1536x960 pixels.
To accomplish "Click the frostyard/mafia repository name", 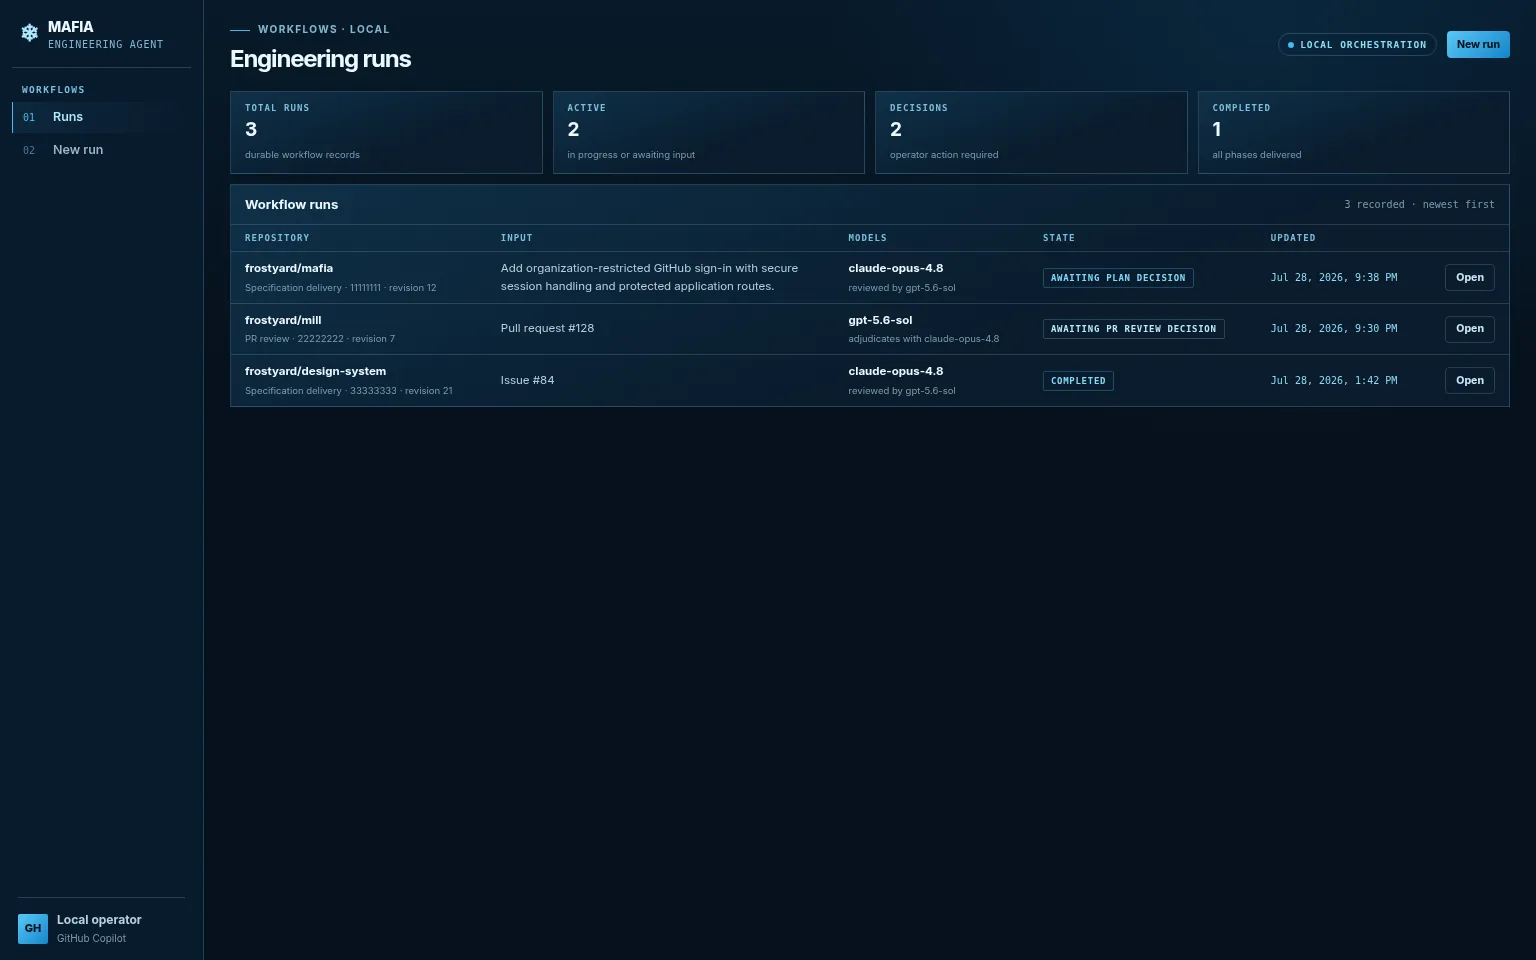I will (x=289, y=268).
